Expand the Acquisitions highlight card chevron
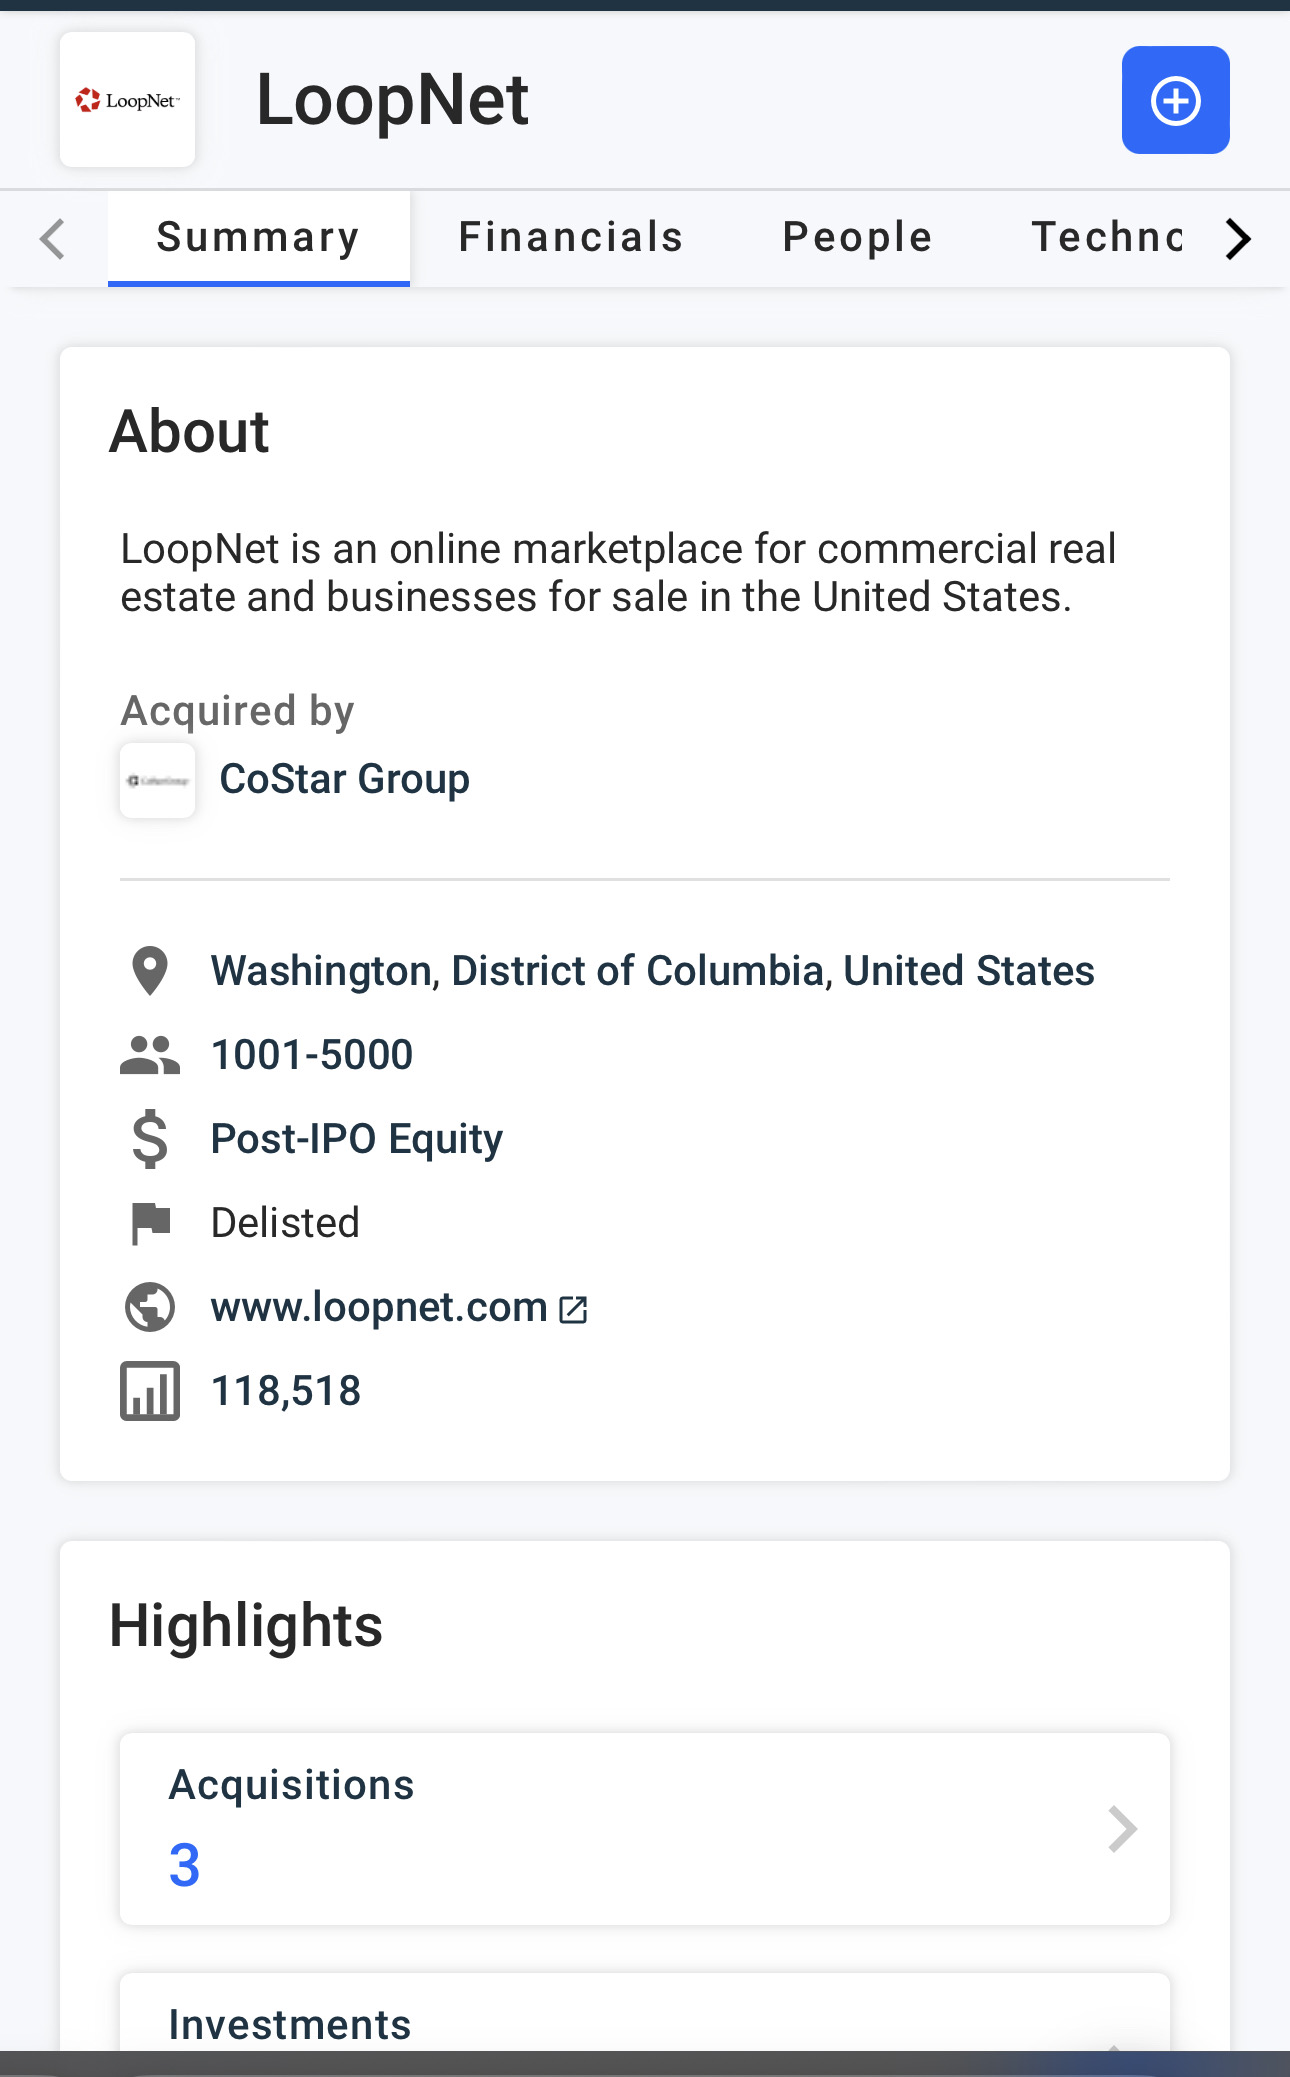 (1123, 1829)
